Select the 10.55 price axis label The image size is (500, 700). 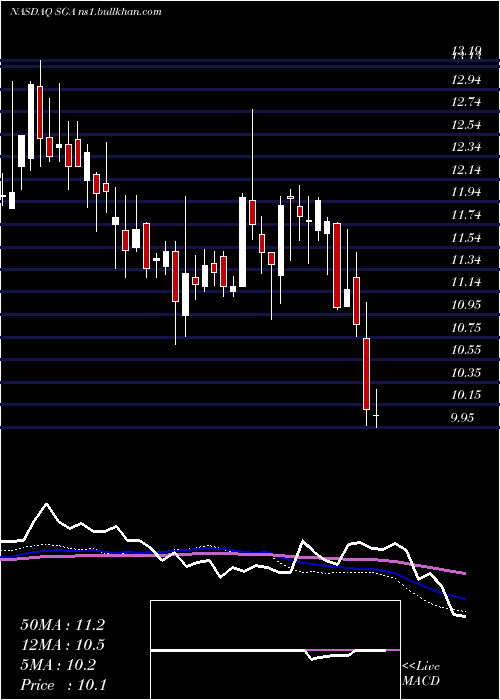coord(466,350)
